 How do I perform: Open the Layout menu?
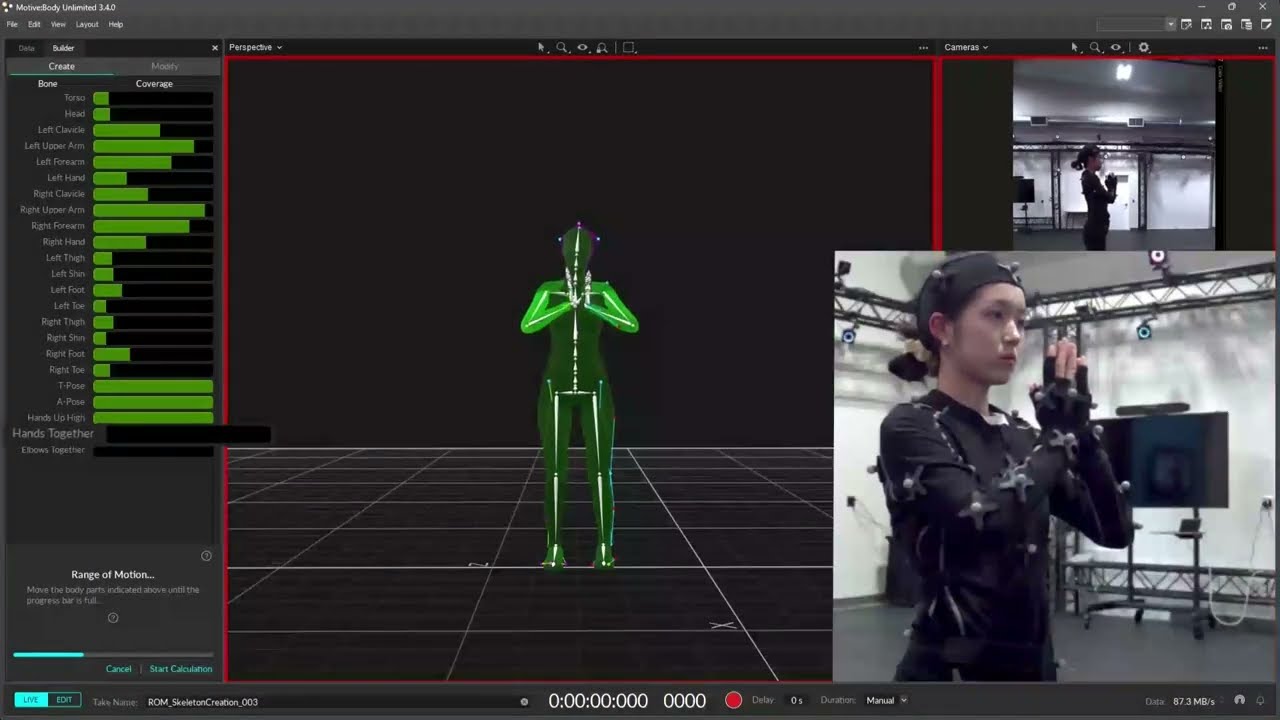87,24
